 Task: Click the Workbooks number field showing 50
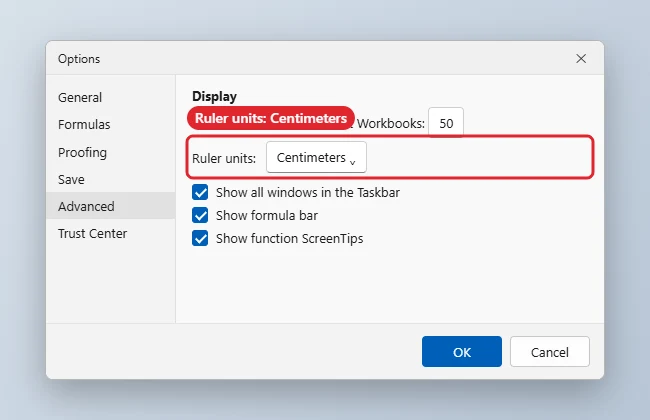tap(446, 123)
